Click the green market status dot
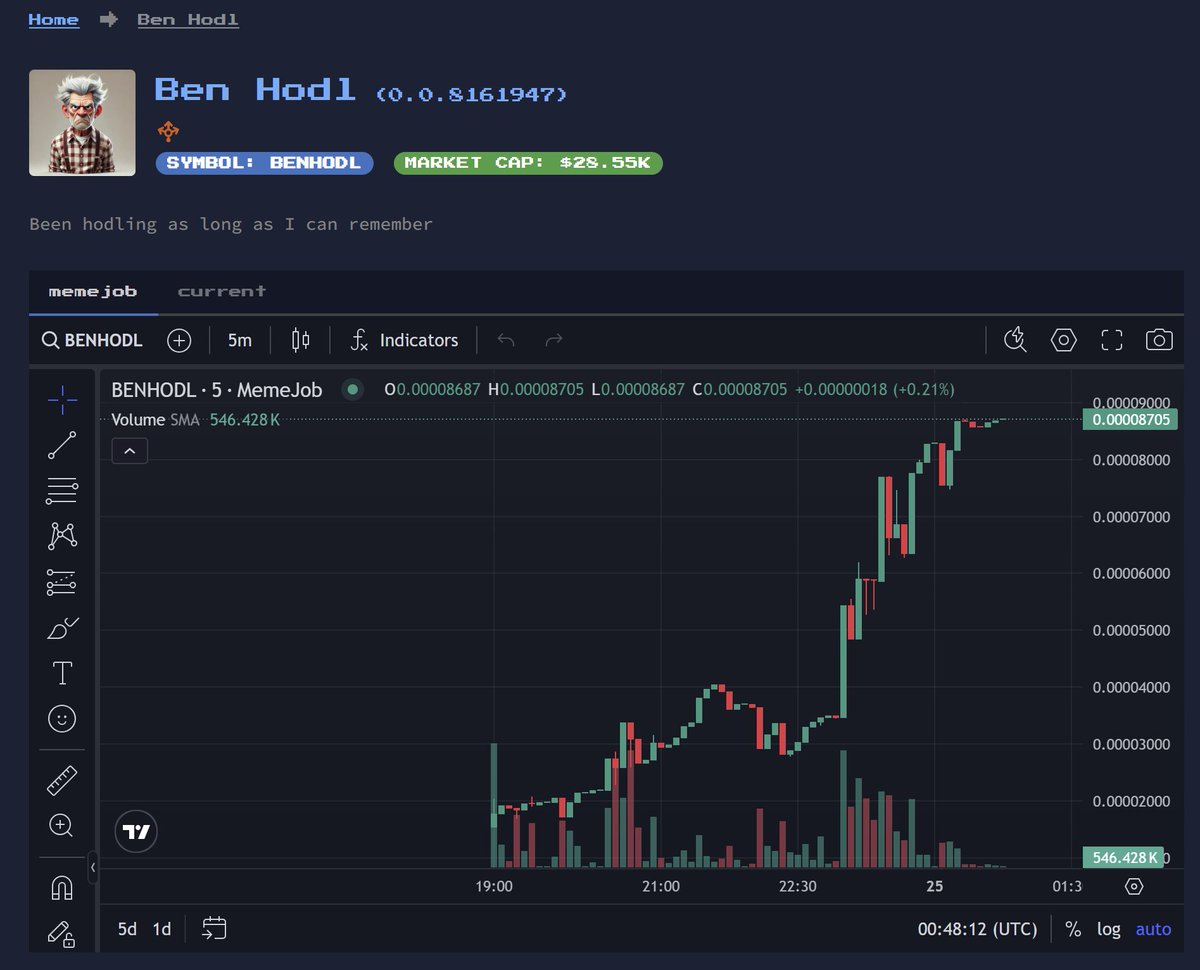 [352, 390]
